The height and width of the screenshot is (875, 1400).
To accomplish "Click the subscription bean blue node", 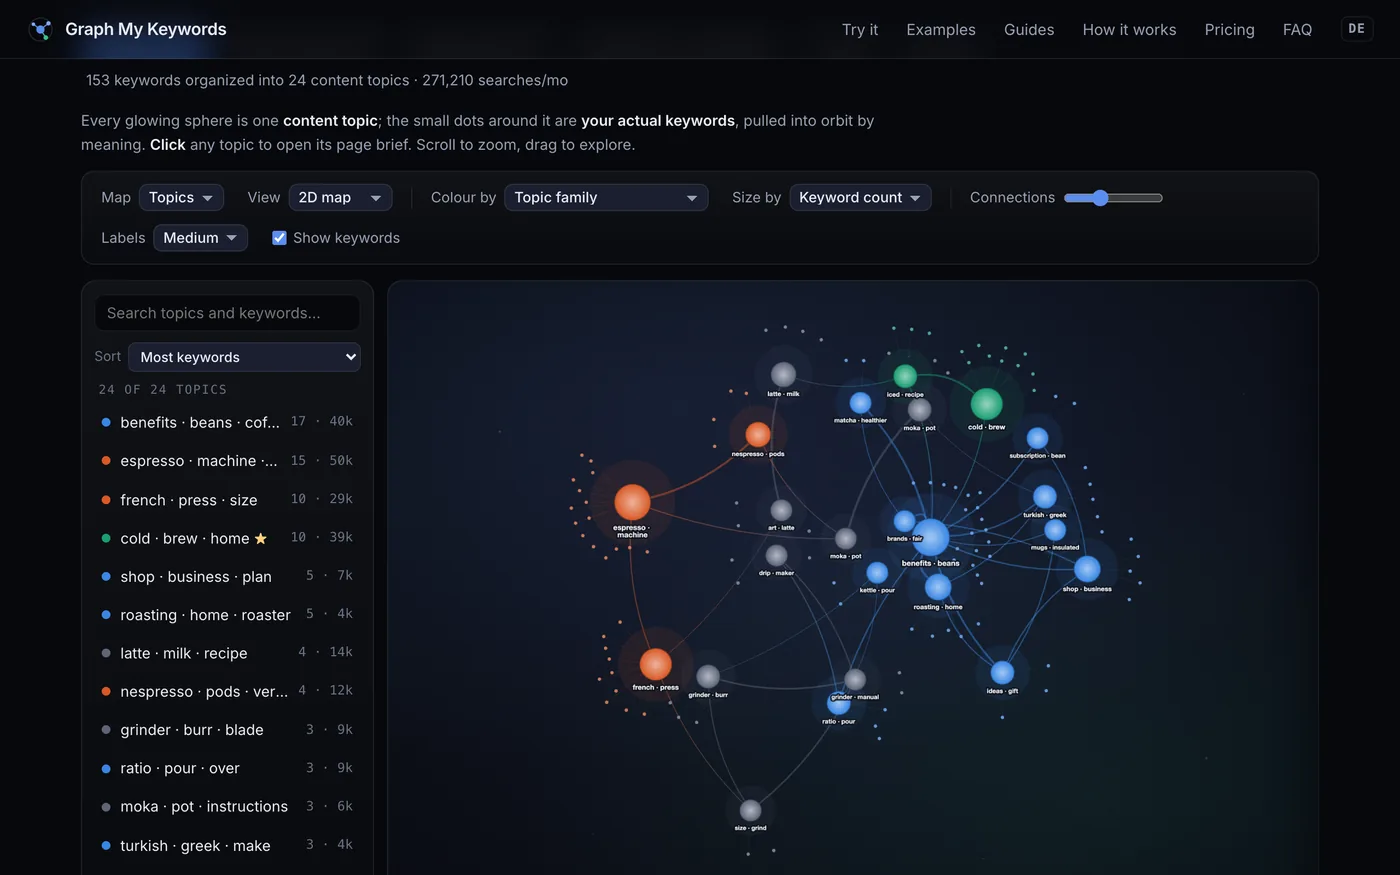I will (1038, 438).
